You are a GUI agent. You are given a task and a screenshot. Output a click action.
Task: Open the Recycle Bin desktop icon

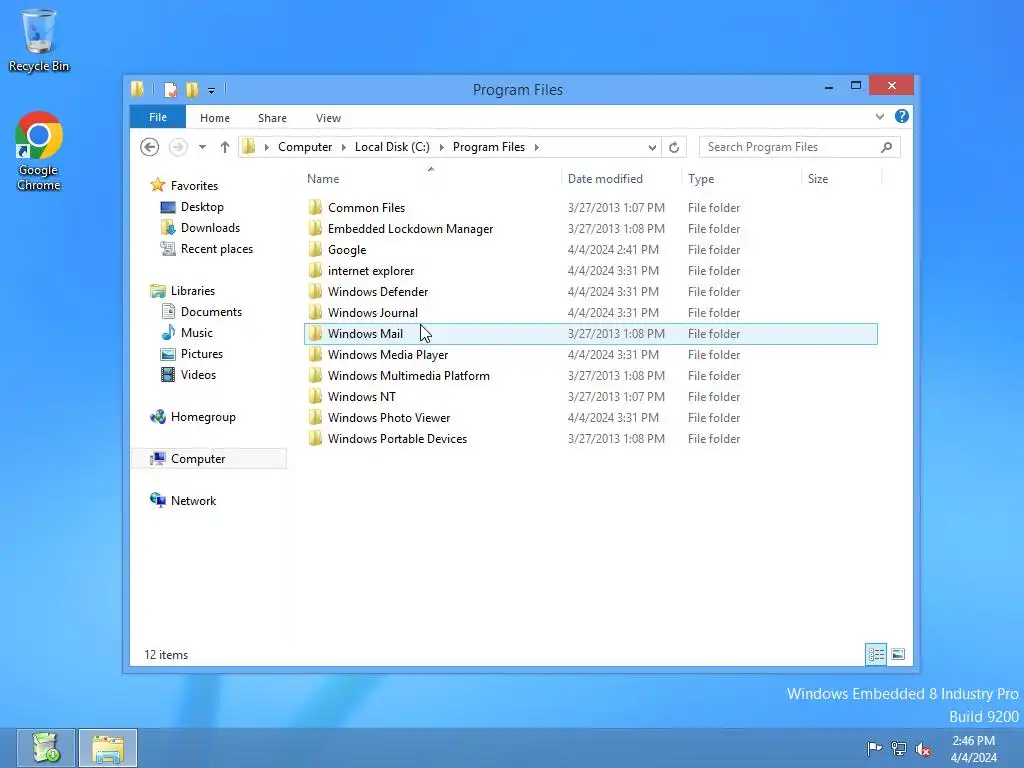(39, 40)
